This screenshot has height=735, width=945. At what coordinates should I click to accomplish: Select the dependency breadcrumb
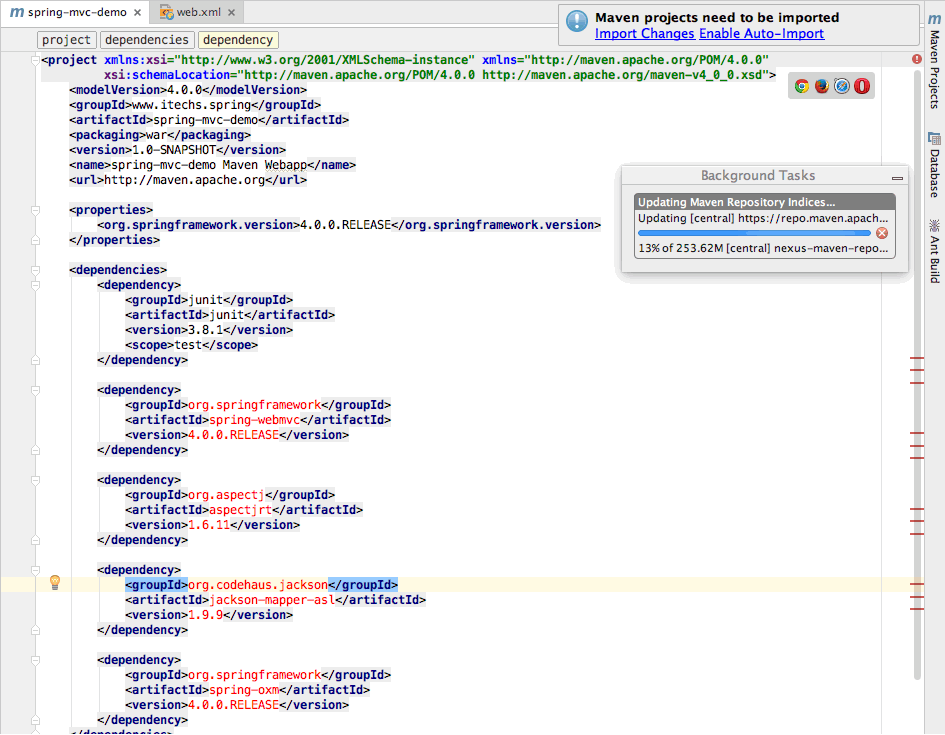(x=238, y=40)
